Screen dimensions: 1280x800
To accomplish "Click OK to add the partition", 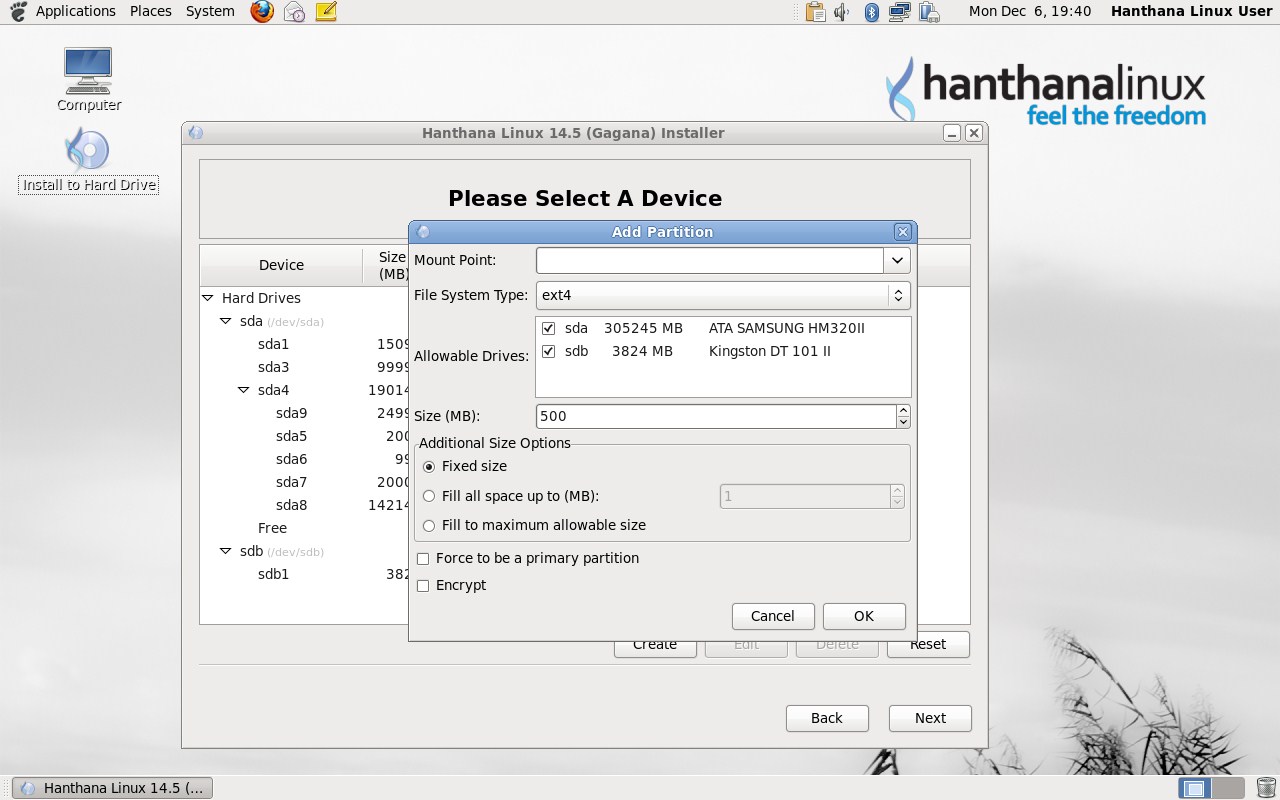I will pyautogui.click(x=863, y=616).
